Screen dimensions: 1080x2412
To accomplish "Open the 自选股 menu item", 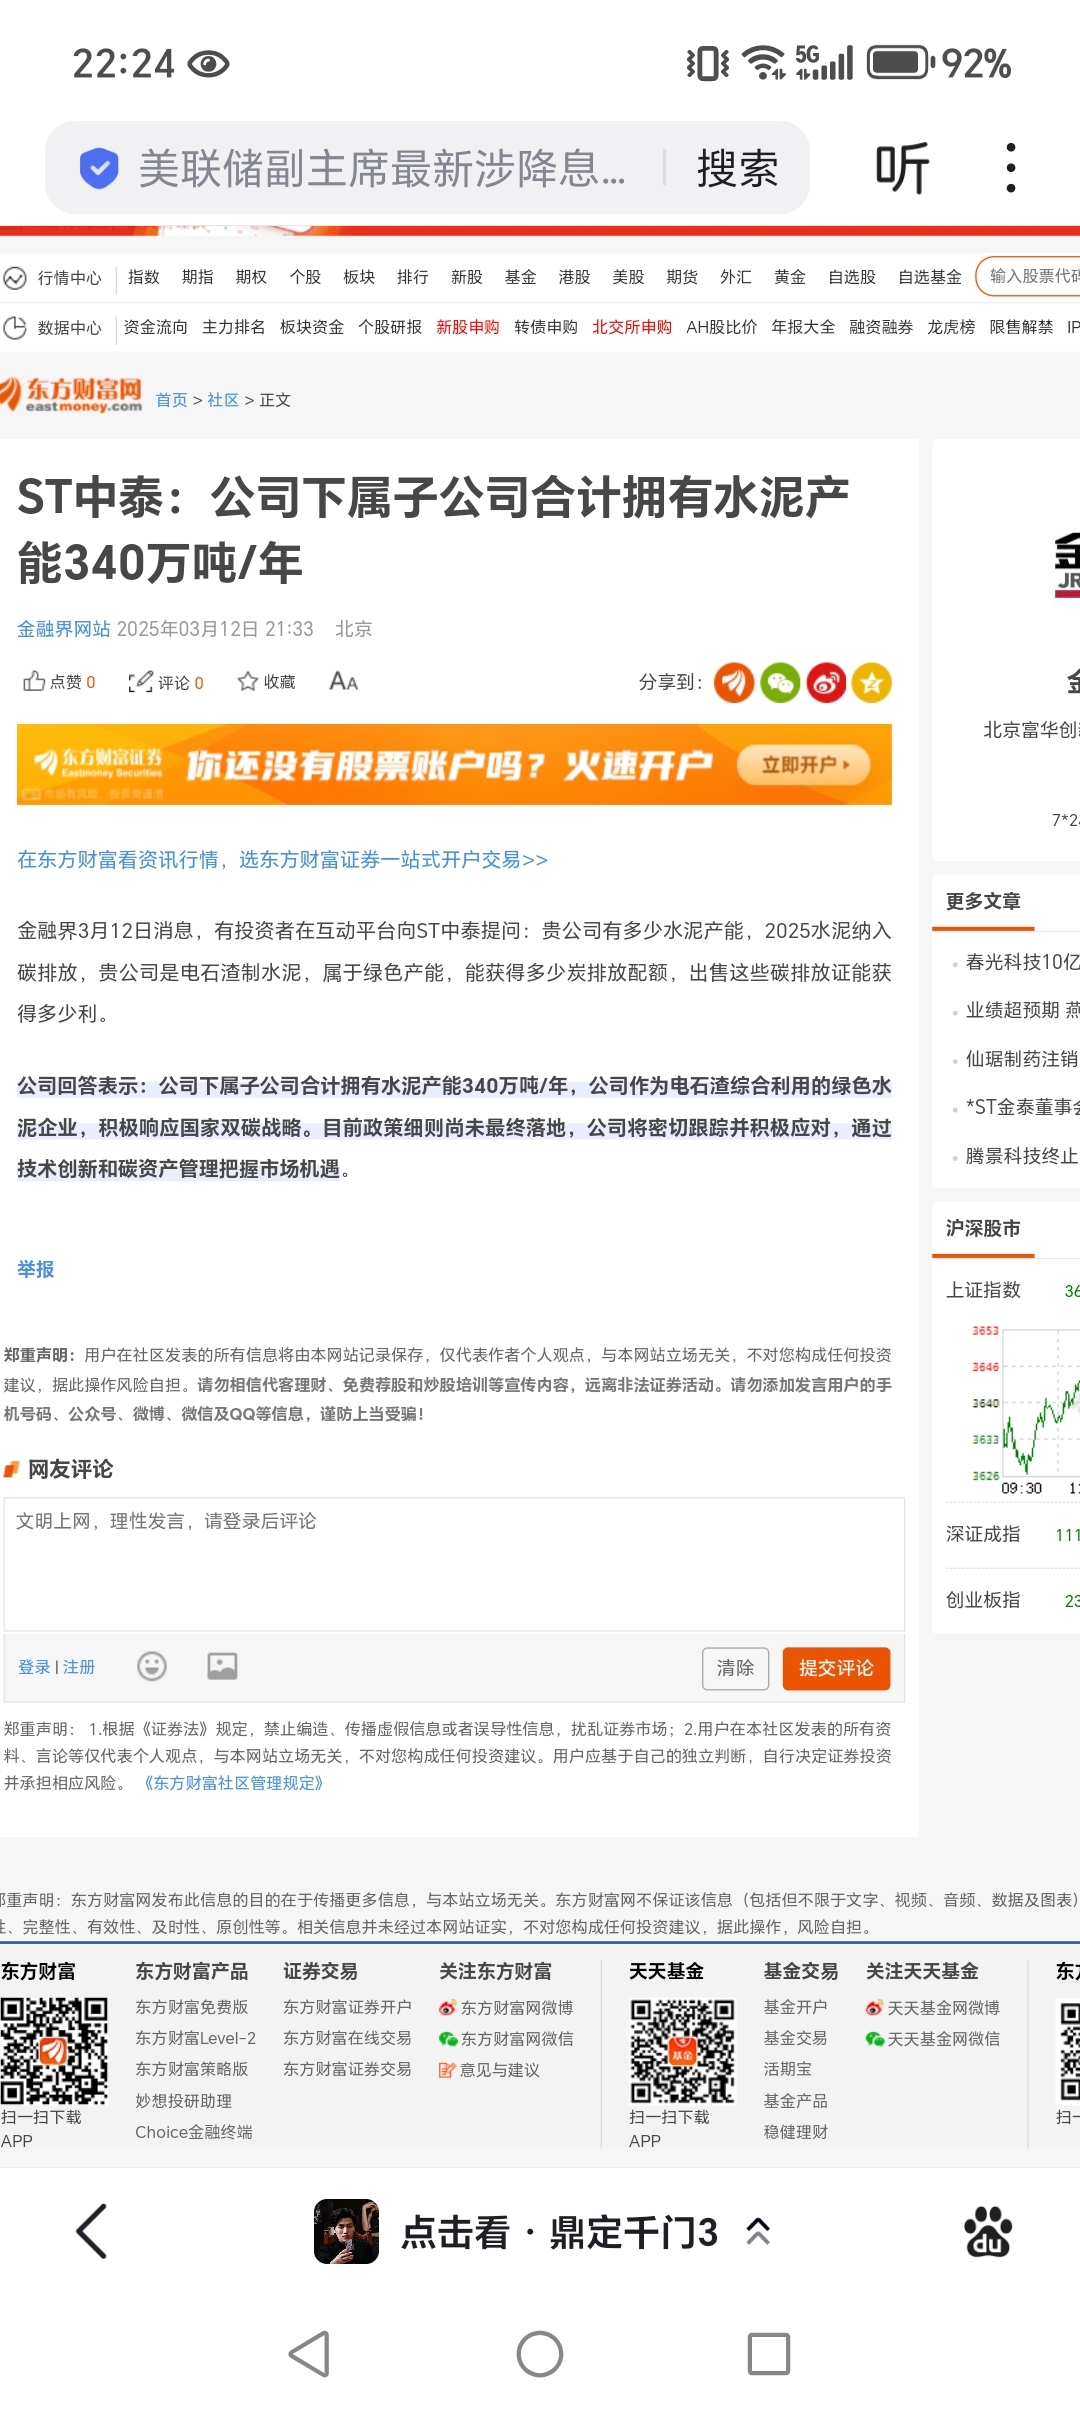I will pyautogui.click(x=852, y=277).
